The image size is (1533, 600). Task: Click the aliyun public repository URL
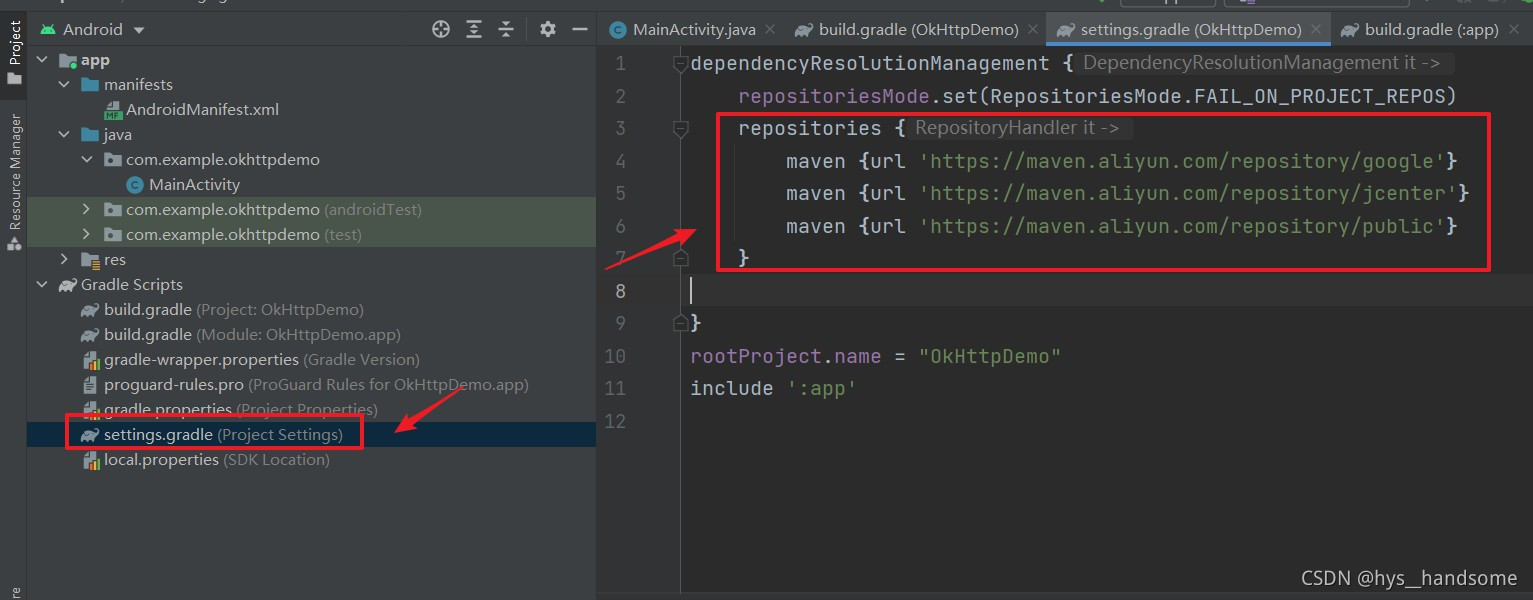click(1182, 226)
